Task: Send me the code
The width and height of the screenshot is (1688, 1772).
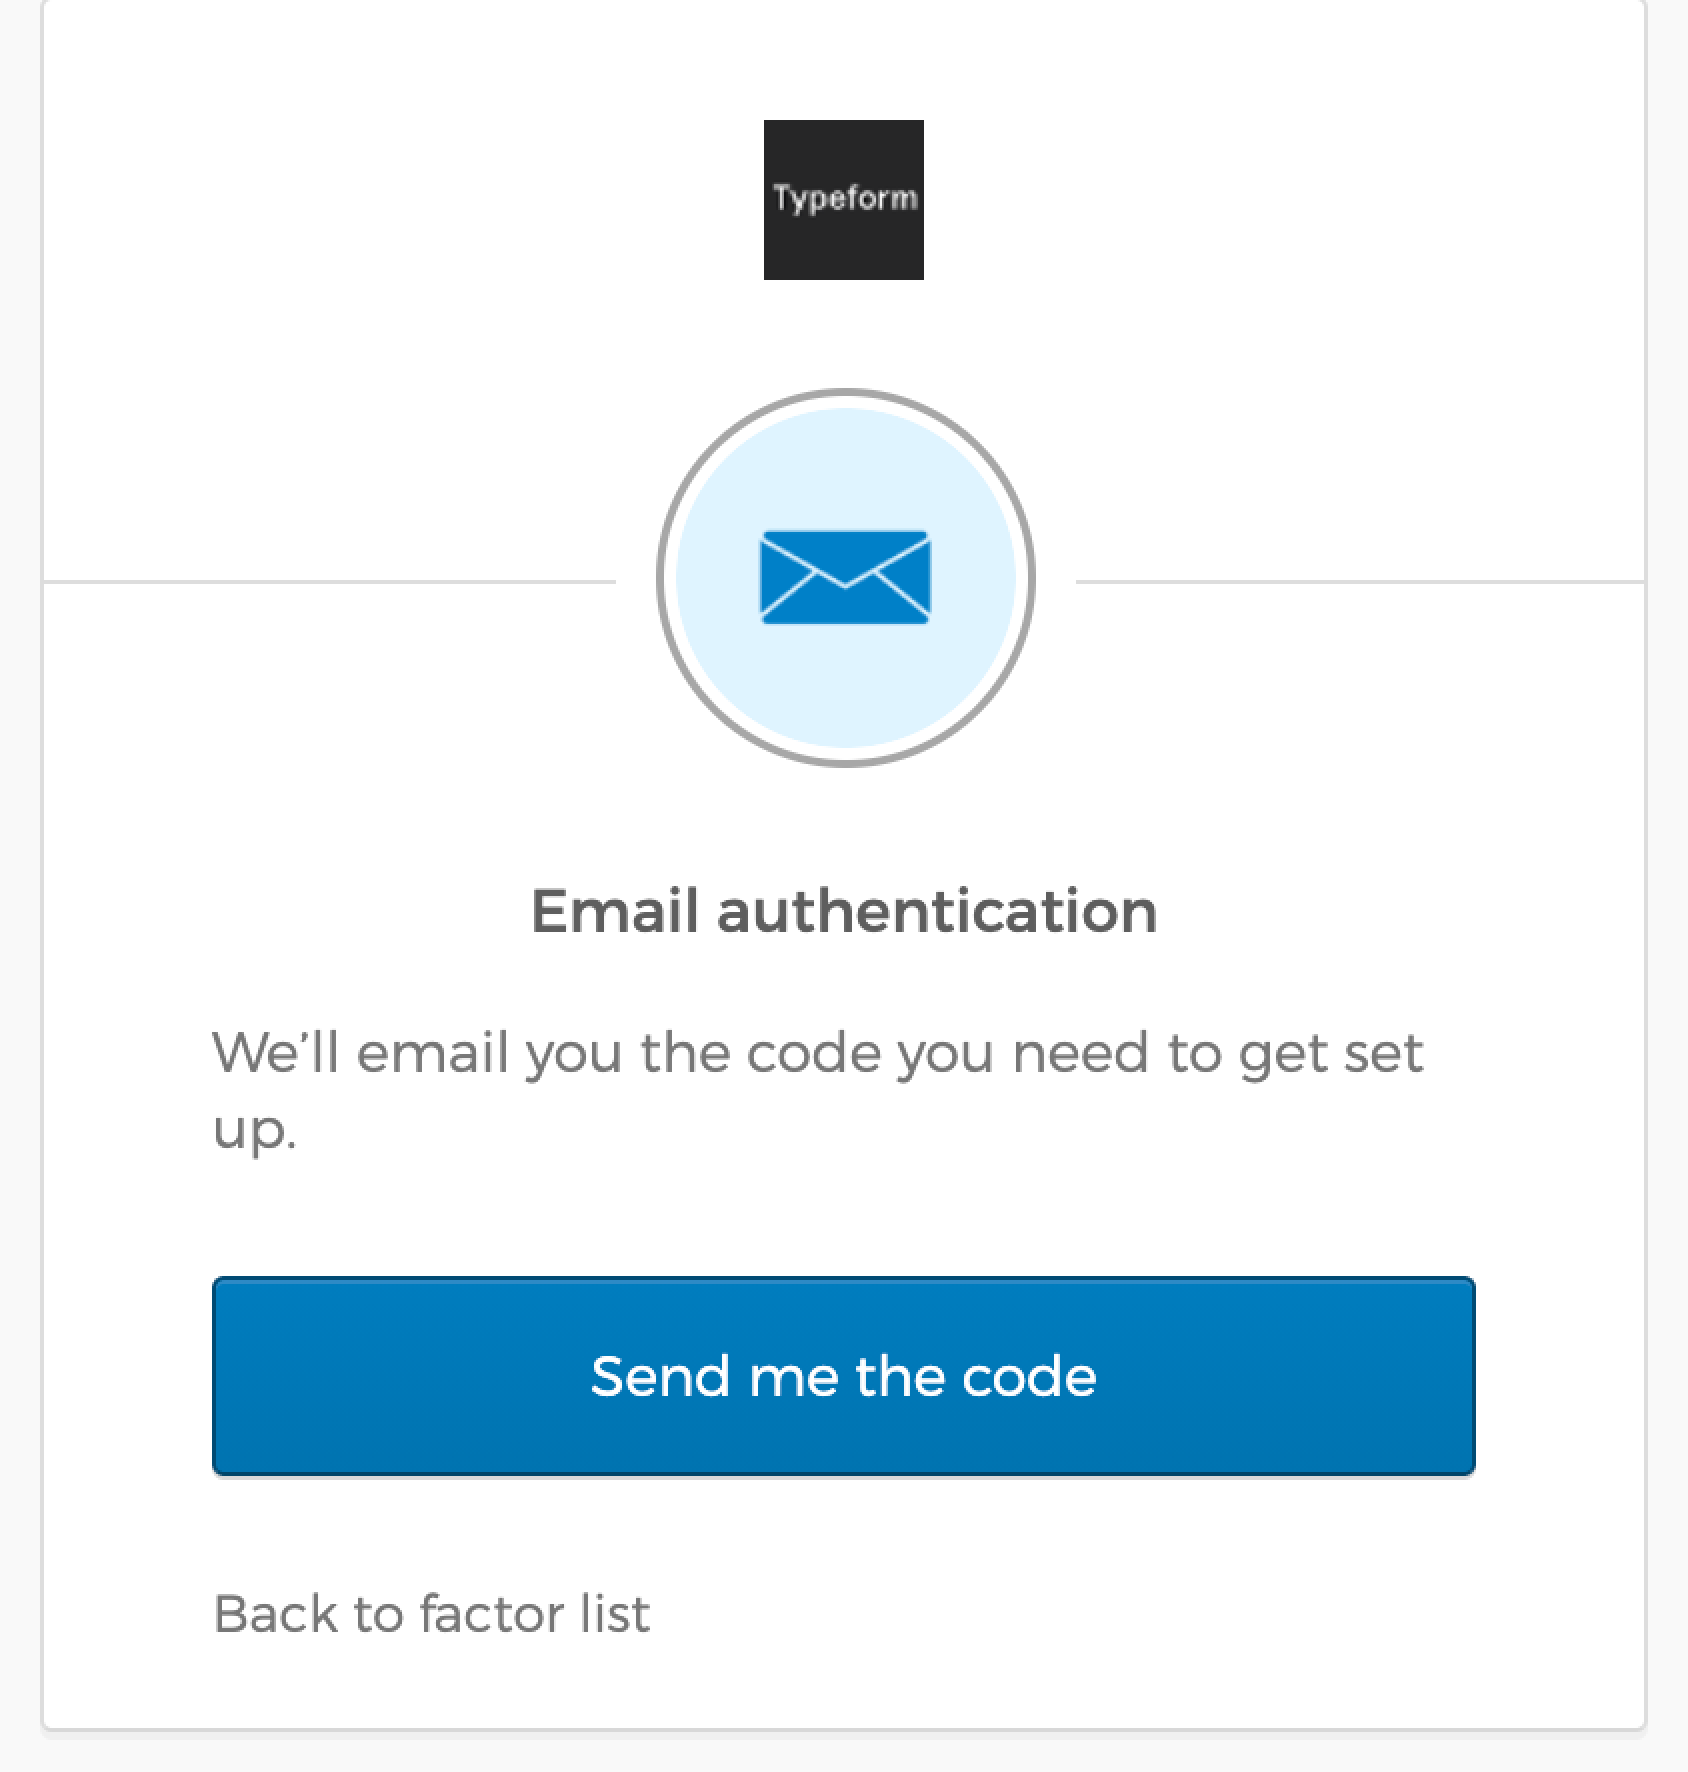Action: coord(844,1376)
